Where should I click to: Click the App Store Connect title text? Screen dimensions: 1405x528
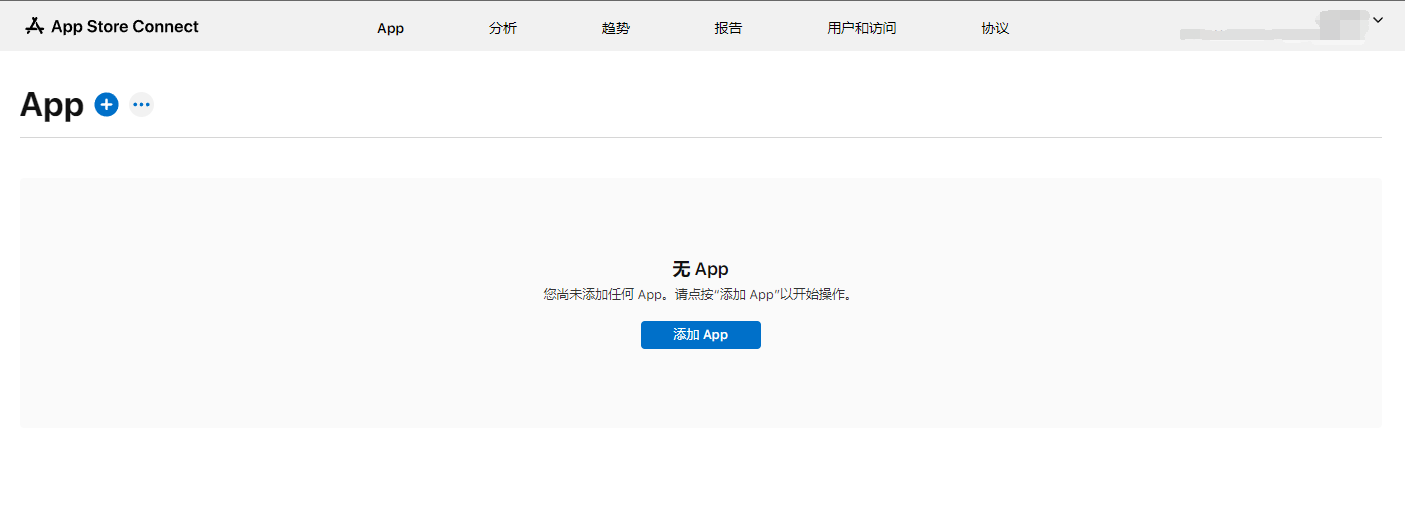pyautogui.click(x=125, y=27)
